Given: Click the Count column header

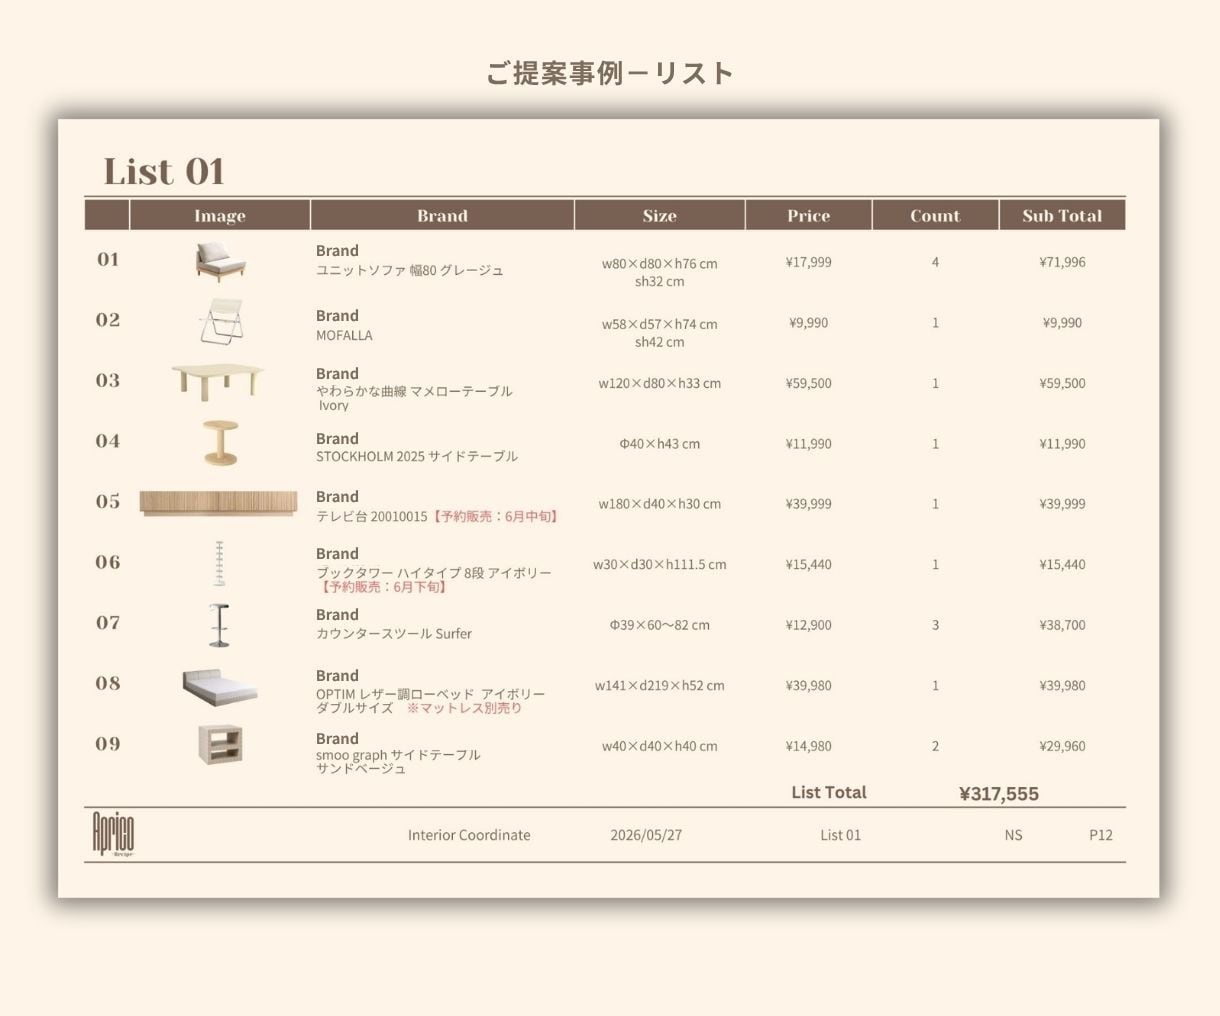Looking at the screenshot, I should 935,215.
